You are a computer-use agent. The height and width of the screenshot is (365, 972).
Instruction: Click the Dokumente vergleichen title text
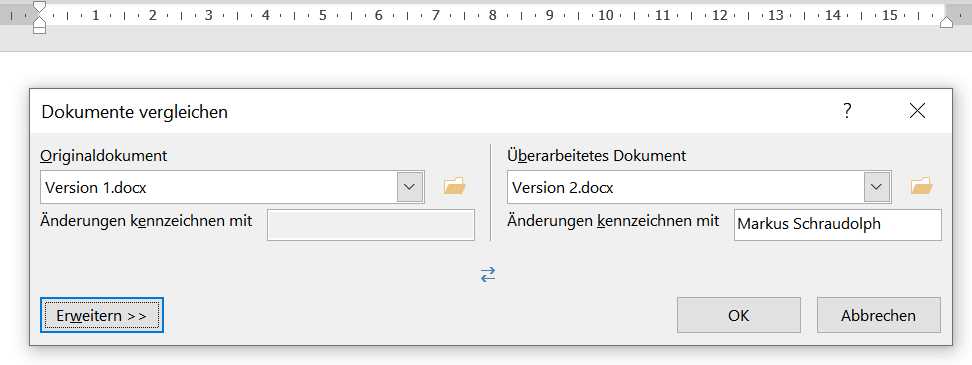(x=135, y=112)
